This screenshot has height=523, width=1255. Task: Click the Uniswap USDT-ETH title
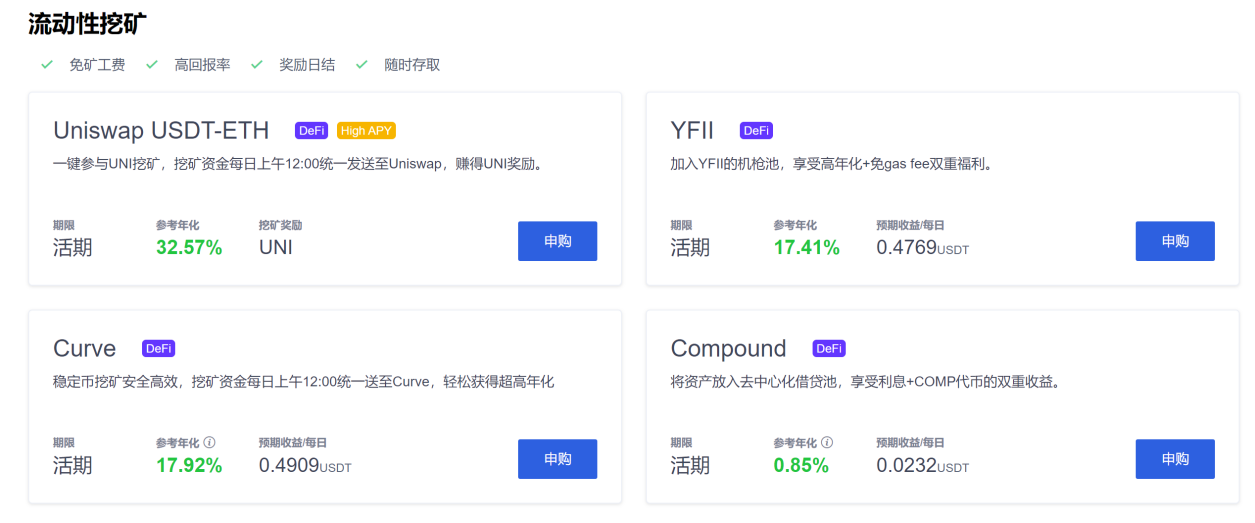(161, 131)
